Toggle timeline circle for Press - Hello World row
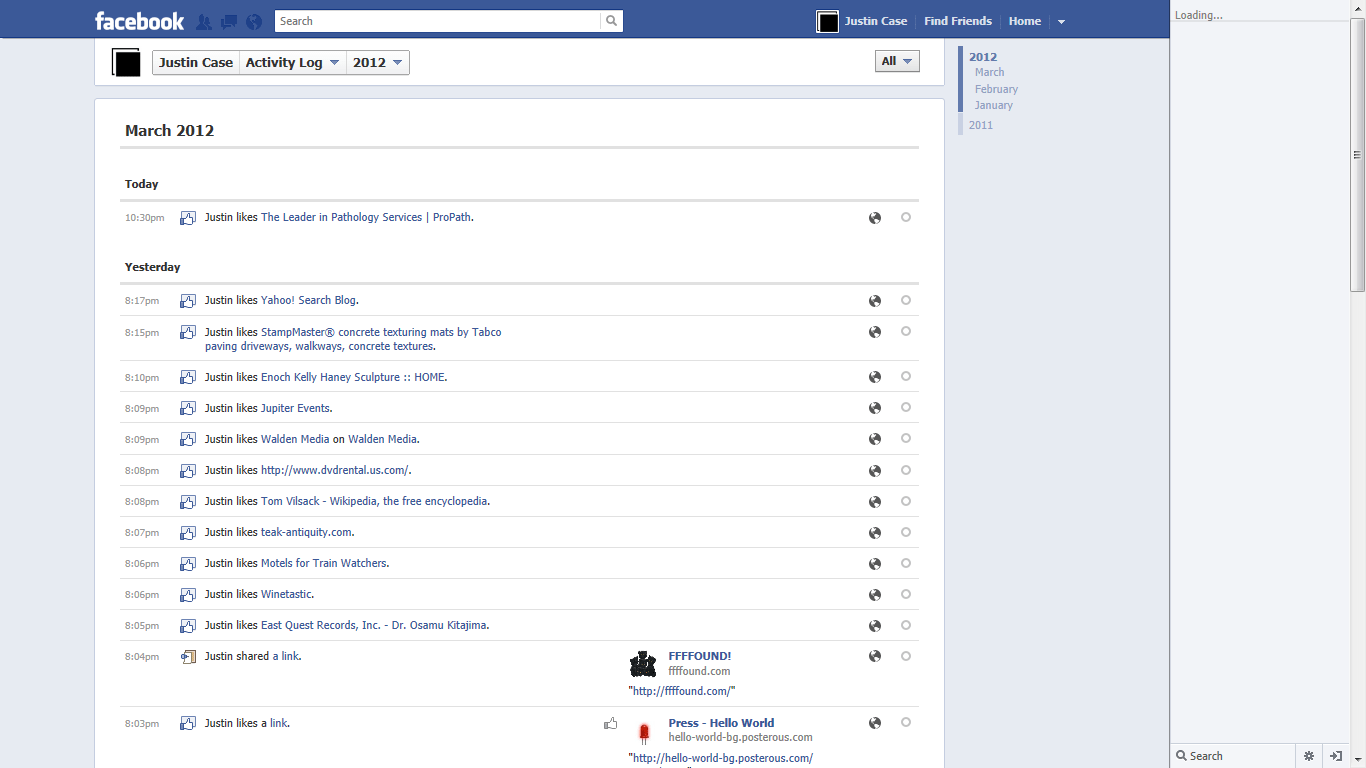Image resolution: width=1366 pixels, height=768 pixels. [906, 722]
